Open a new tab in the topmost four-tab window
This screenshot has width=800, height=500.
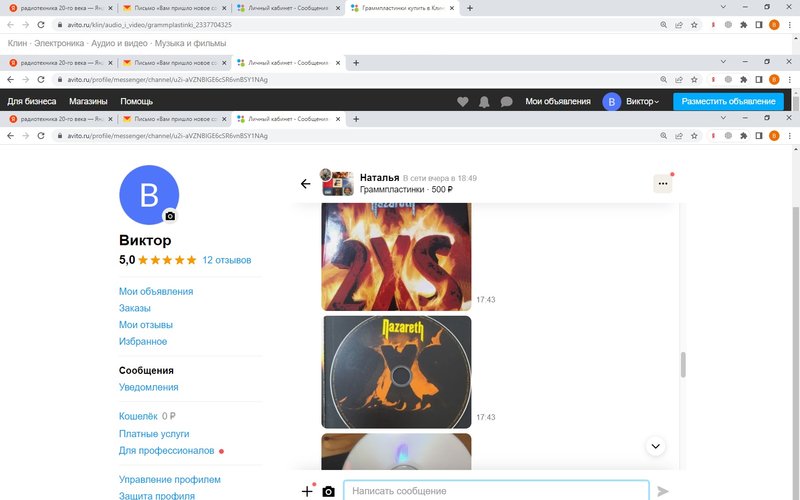(x=470, y=8)
